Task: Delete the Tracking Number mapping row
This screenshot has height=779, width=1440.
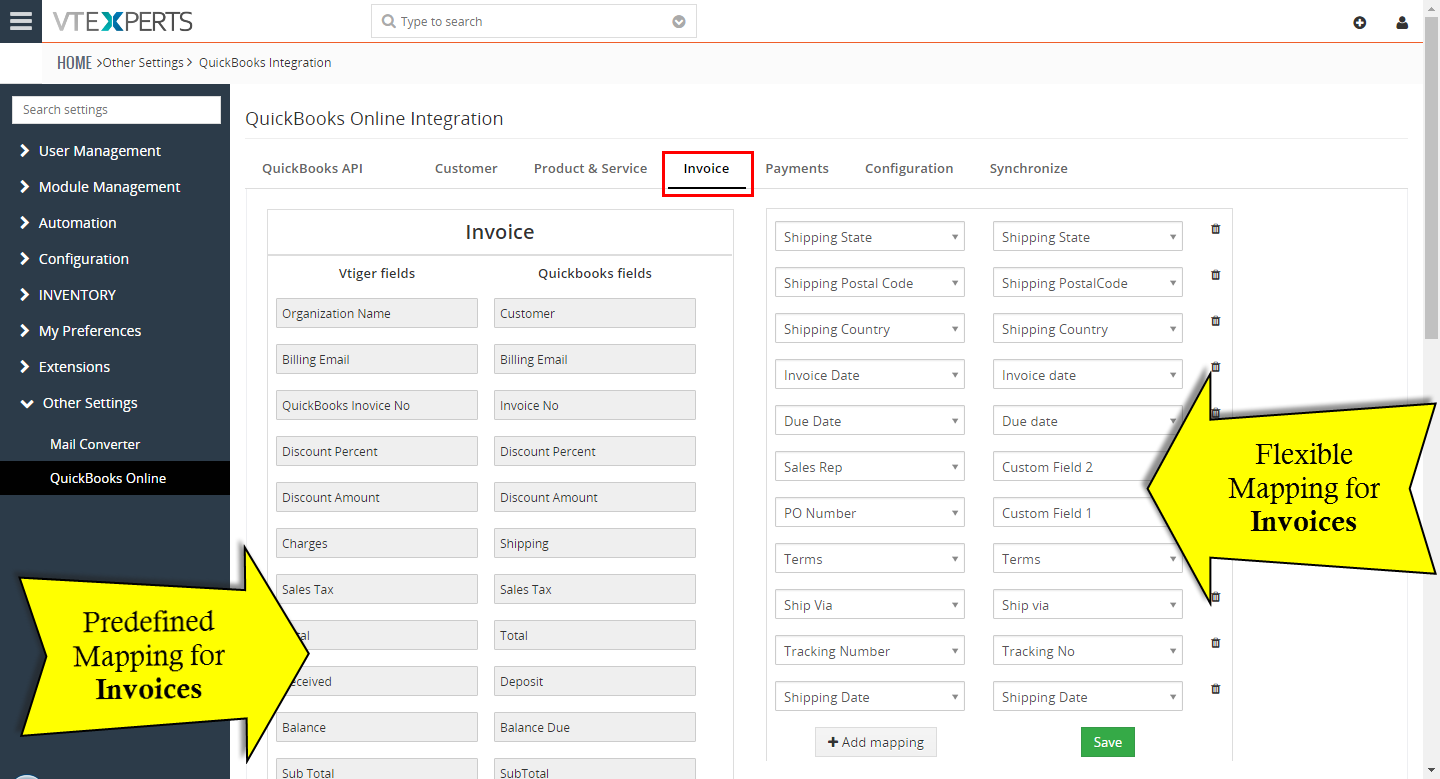Action: 1216,643
